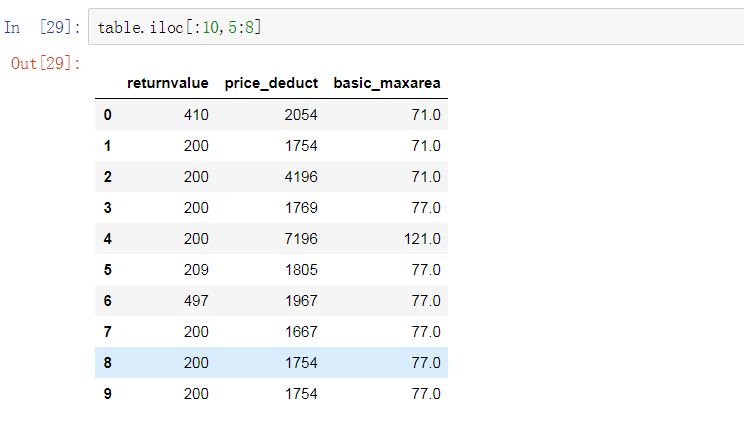The height and width of the screenshot is (429, 744).
Task: Click the price_deduct value 2054
Action: click(300, 115)
